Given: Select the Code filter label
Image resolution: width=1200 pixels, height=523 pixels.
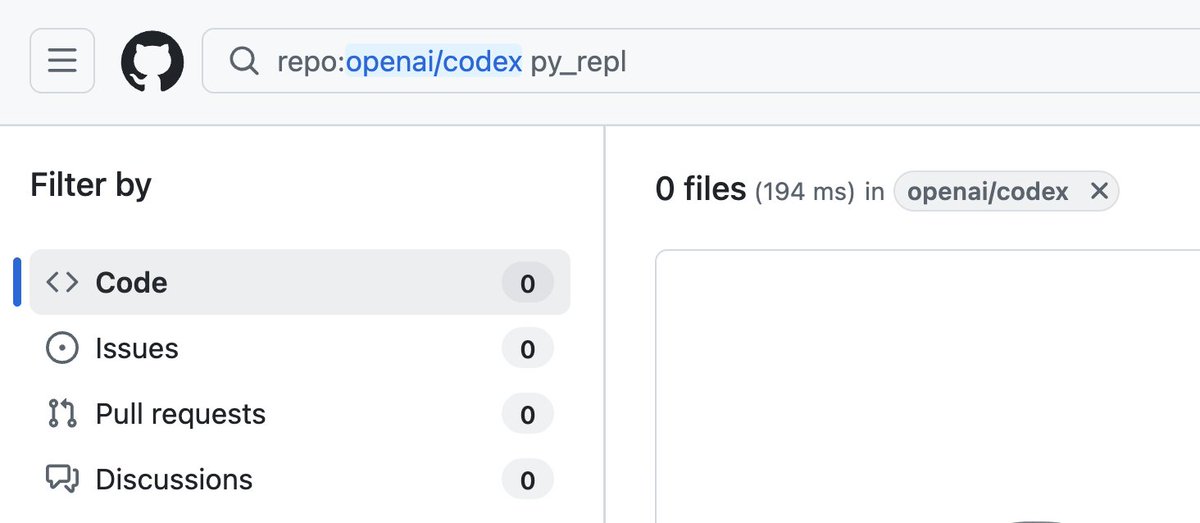Looking at the screenshot, I should pyautogui.click(x=131, y=283).
